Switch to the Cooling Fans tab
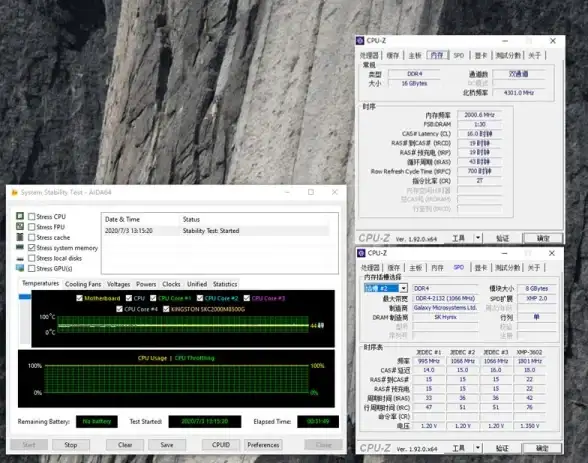This screenshot has height=463, width=588. pos(83,284)
